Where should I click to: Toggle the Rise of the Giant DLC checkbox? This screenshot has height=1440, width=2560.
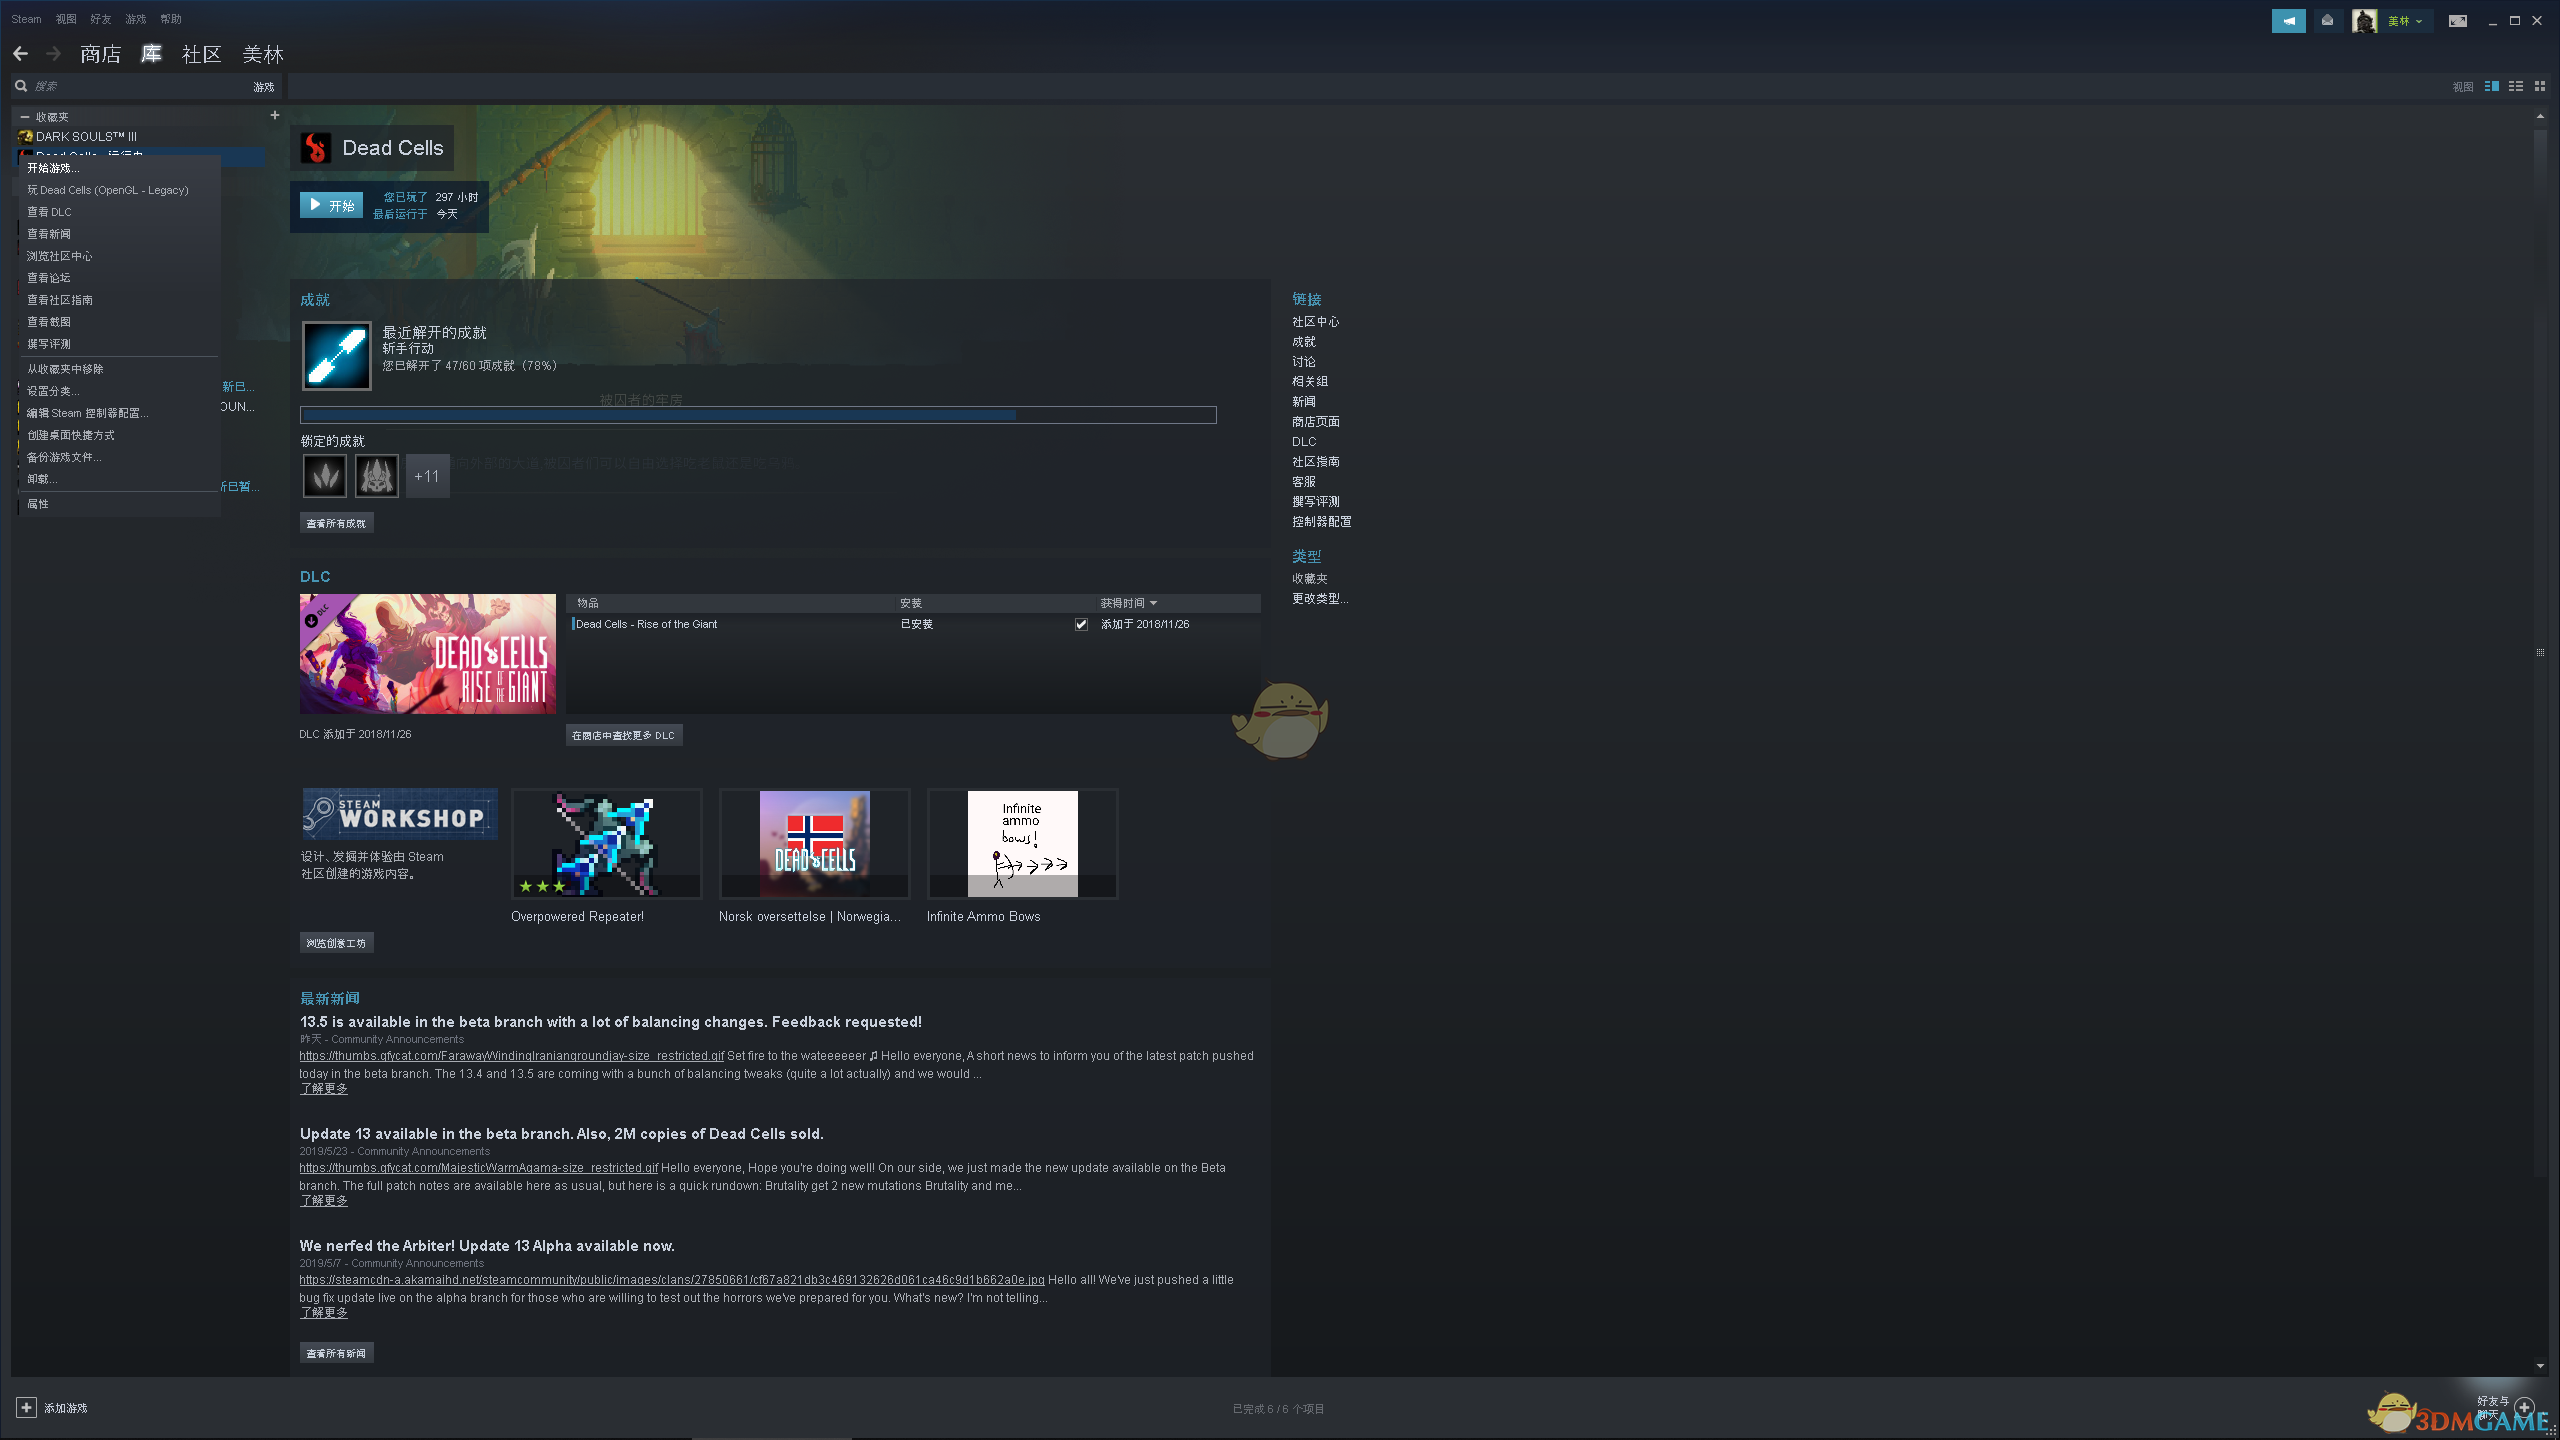[x=1081, y=625]
